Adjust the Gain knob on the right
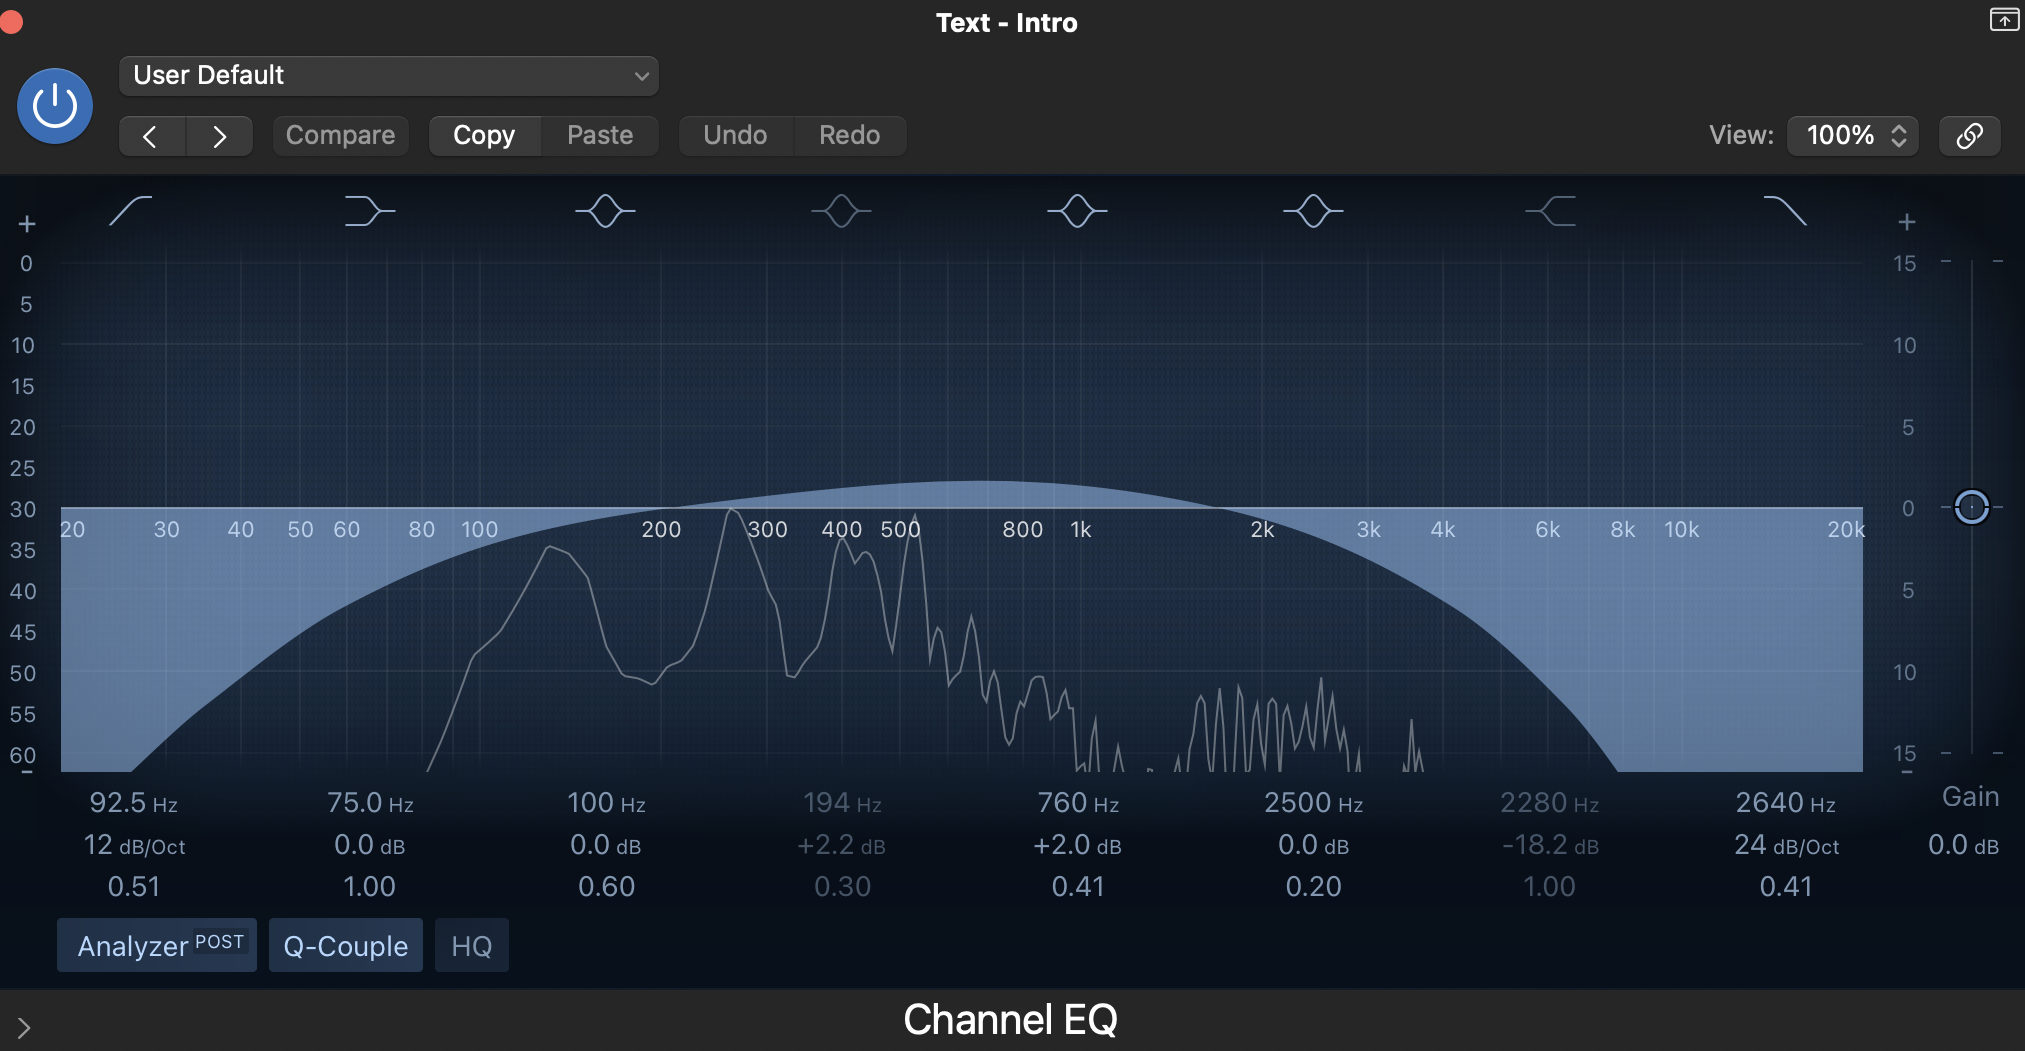The width and height of the screenshot is (2025, 1051). coord(1971,507)
